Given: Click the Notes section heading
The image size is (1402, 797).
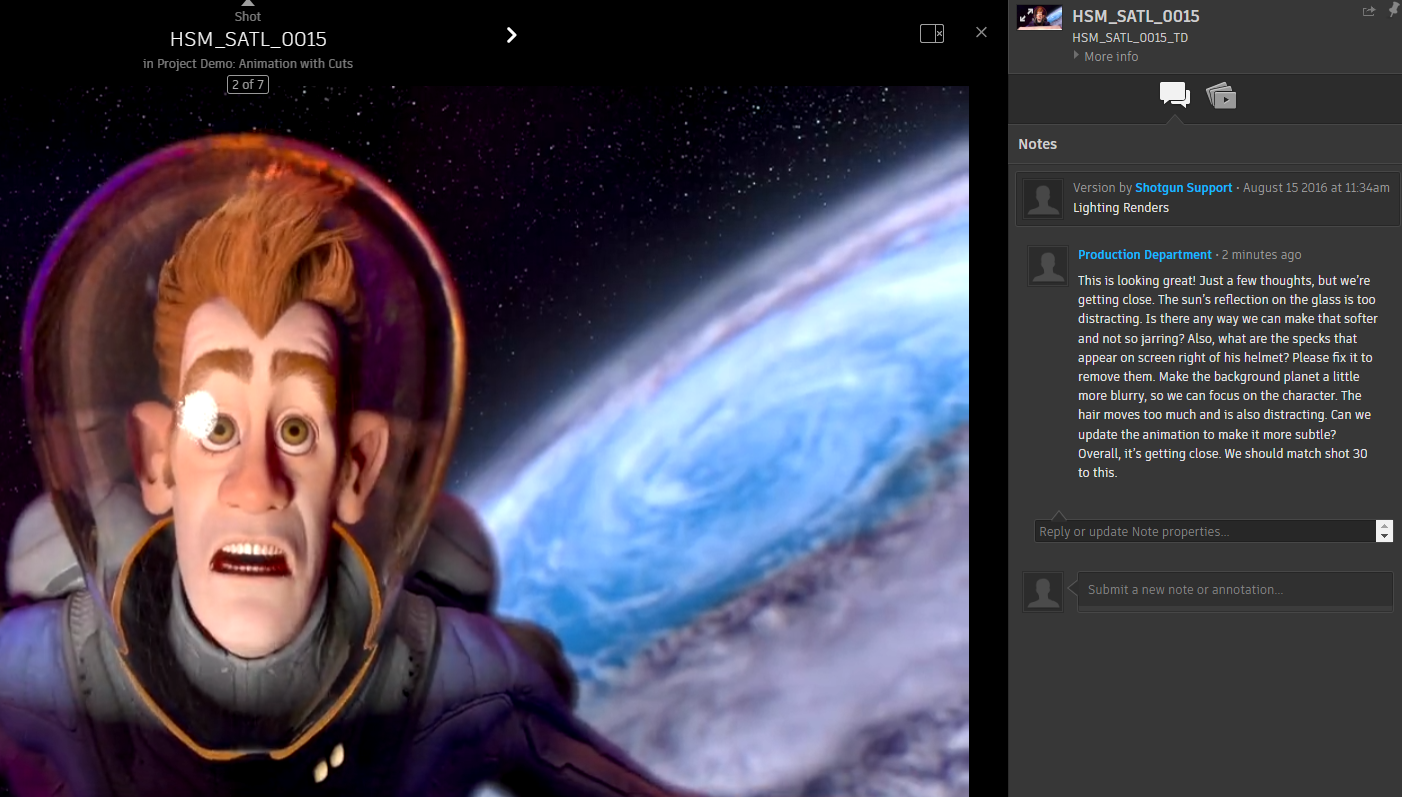Looking at the screenshot, I should click(1037, 144).
